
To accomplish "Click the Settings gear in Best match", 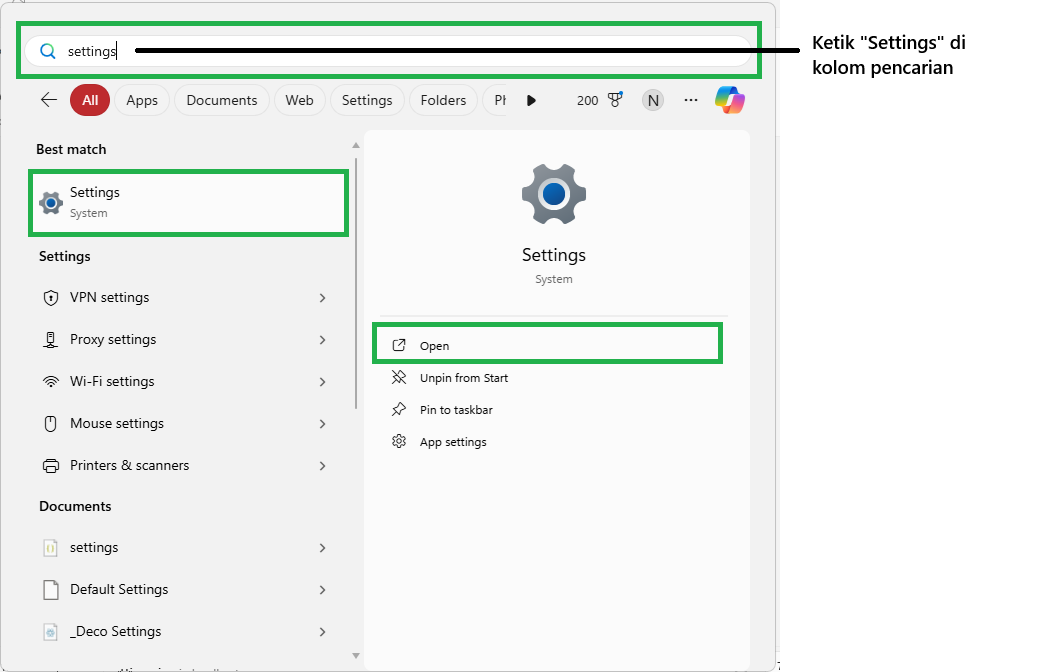I will pyautogui.click(x=51, y=202).
